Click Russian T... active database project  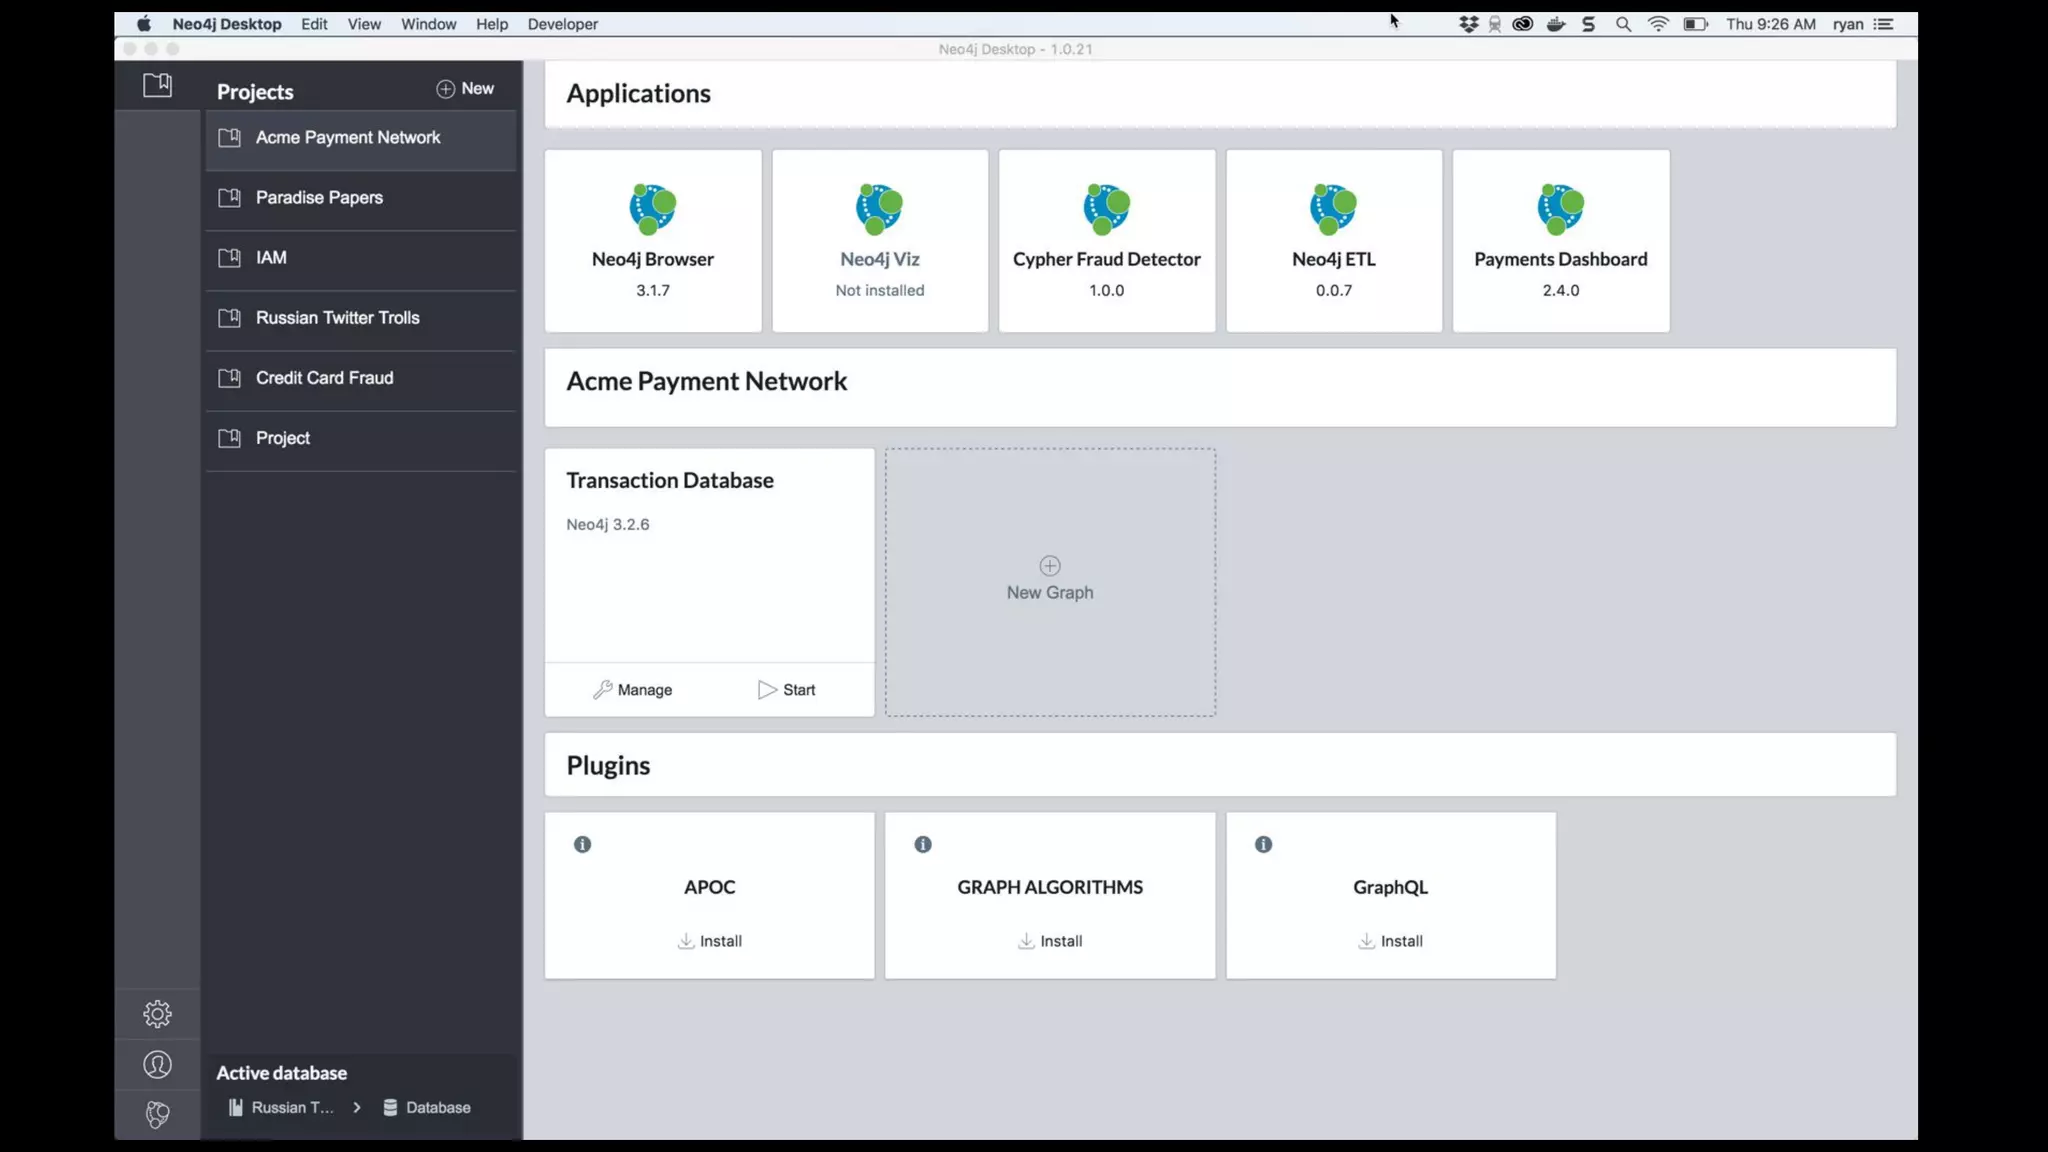pyautogui.click(x=281, y=1107)
